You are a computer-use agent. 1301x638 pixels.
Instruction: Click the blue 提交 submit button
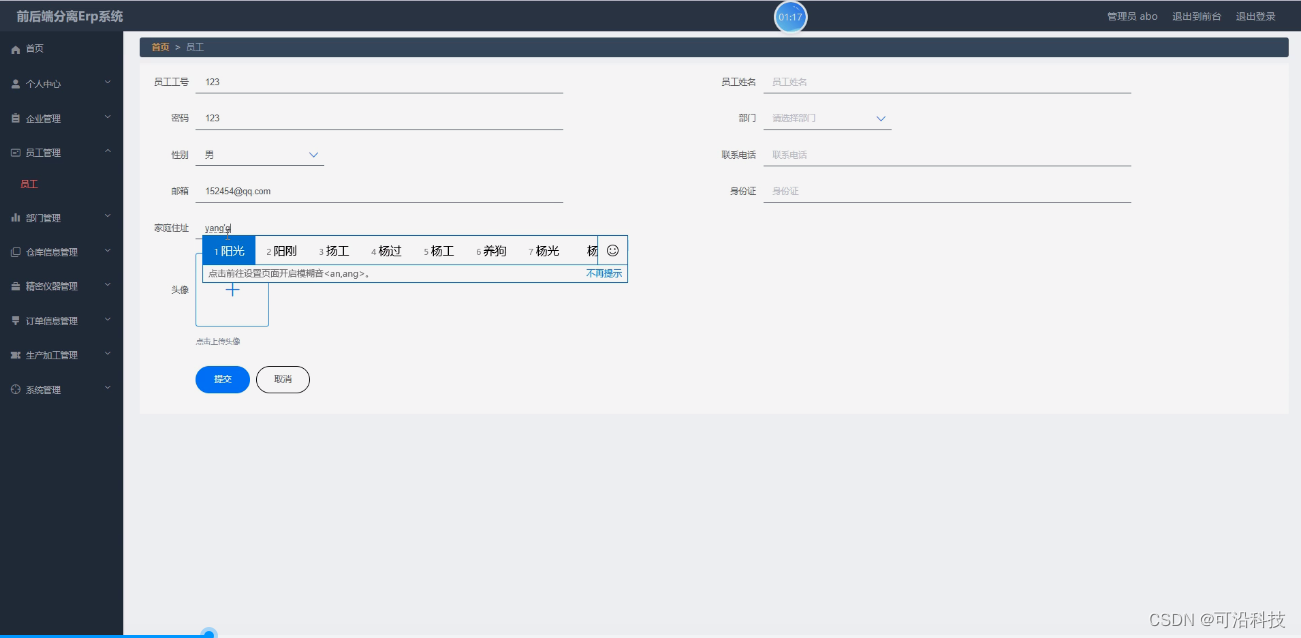(x=222, y=380)
